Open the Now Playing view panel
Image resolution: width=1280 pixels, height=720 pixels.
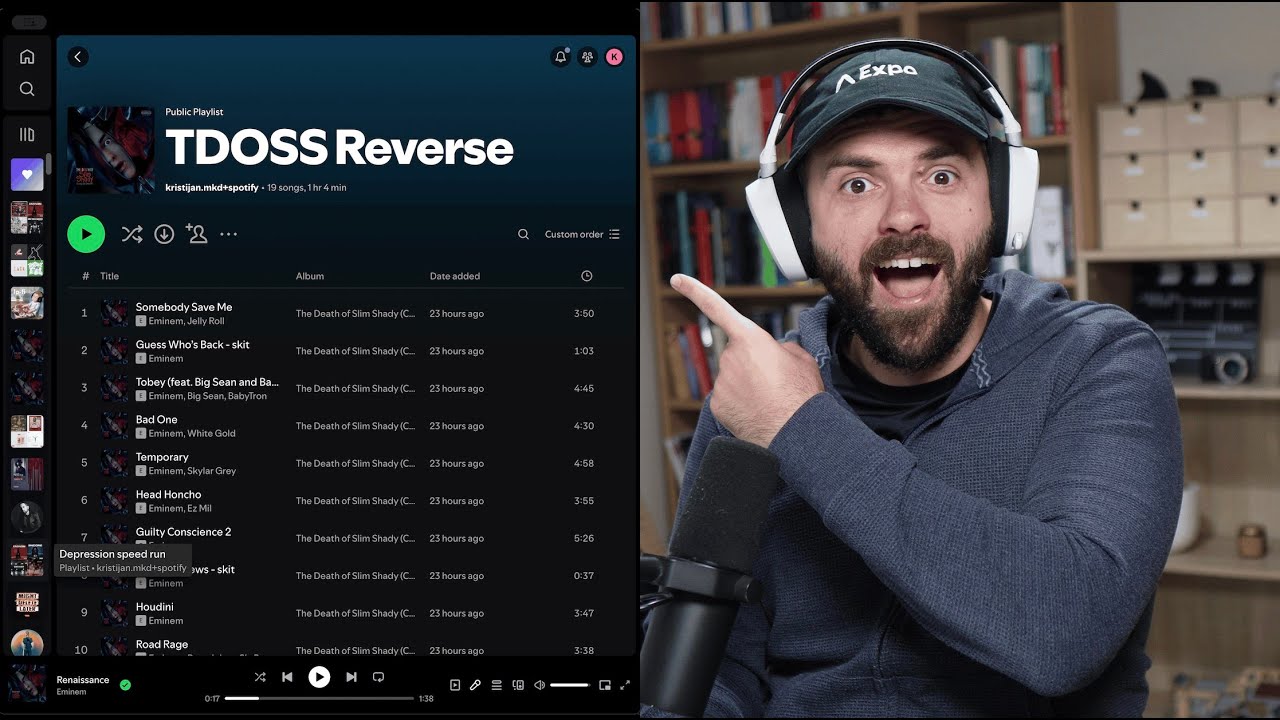pos(455,685)
